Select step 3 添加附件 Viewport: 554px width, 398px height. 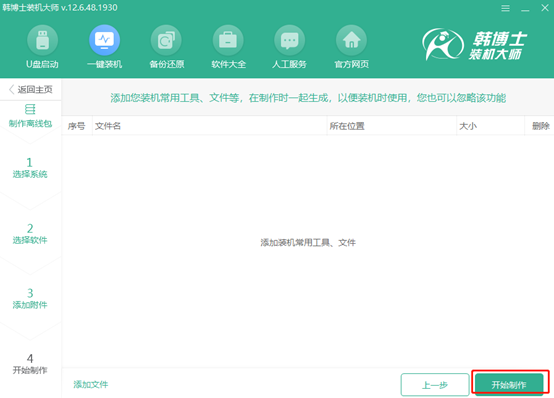(x=30, y=299)
